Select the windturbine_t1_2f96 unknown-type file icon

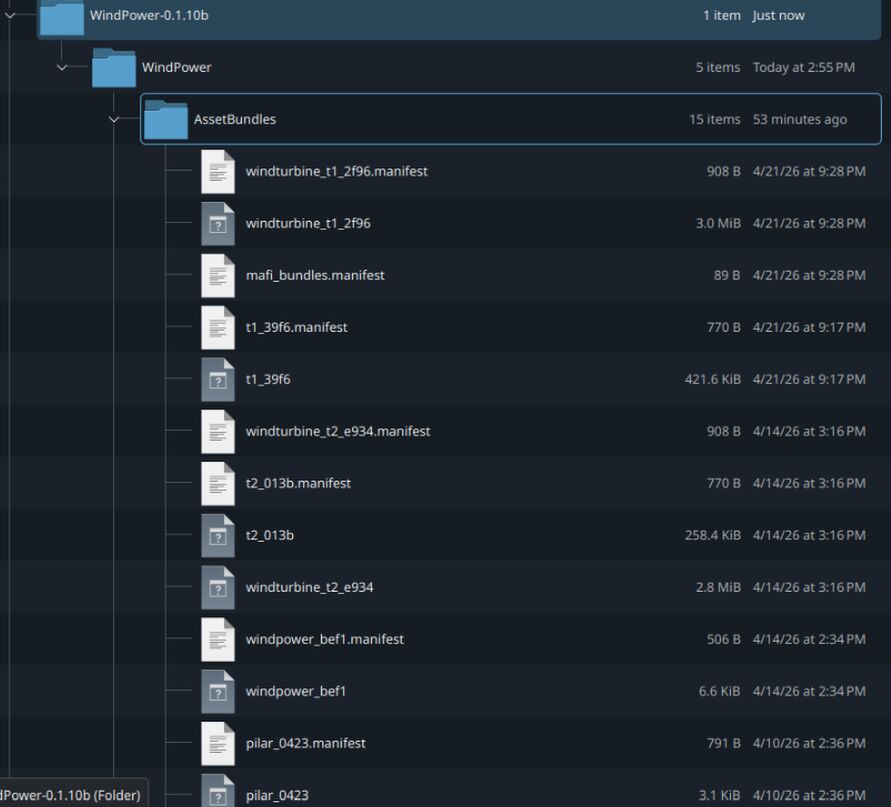point(218,223)
